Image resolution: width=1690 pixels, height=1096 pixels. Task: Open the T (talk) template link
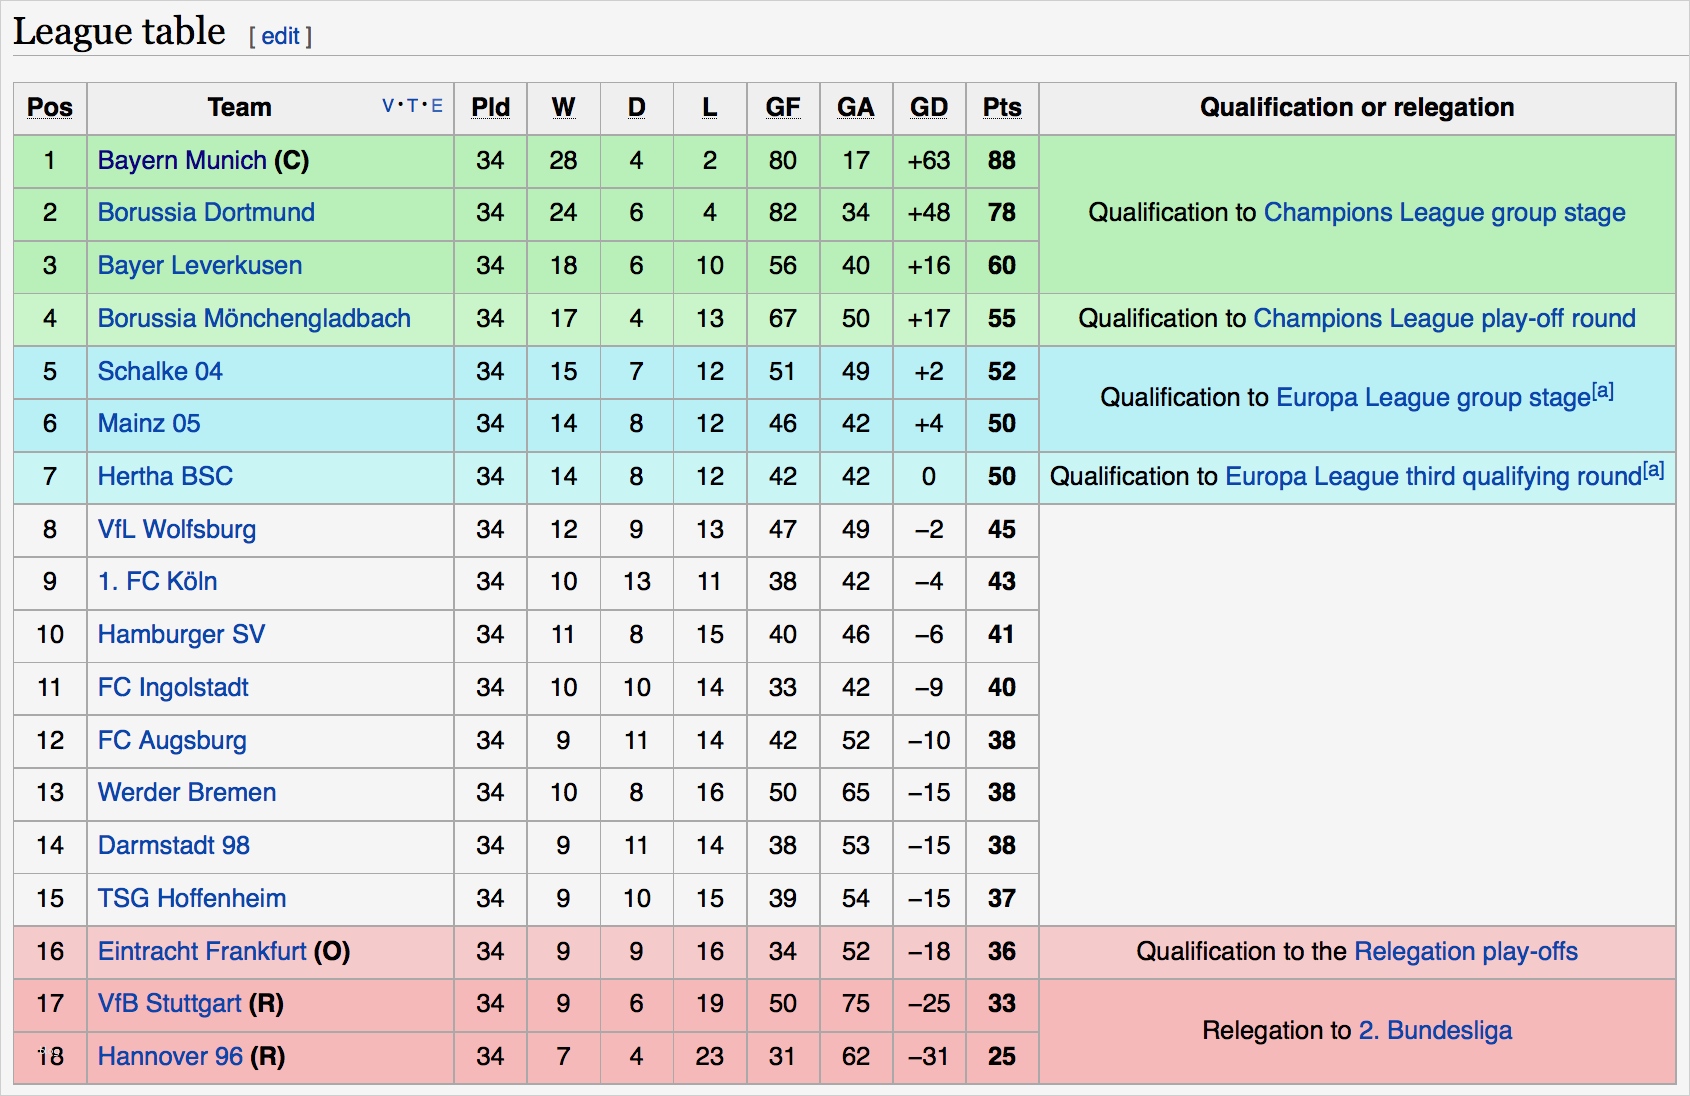coord(412,106)
